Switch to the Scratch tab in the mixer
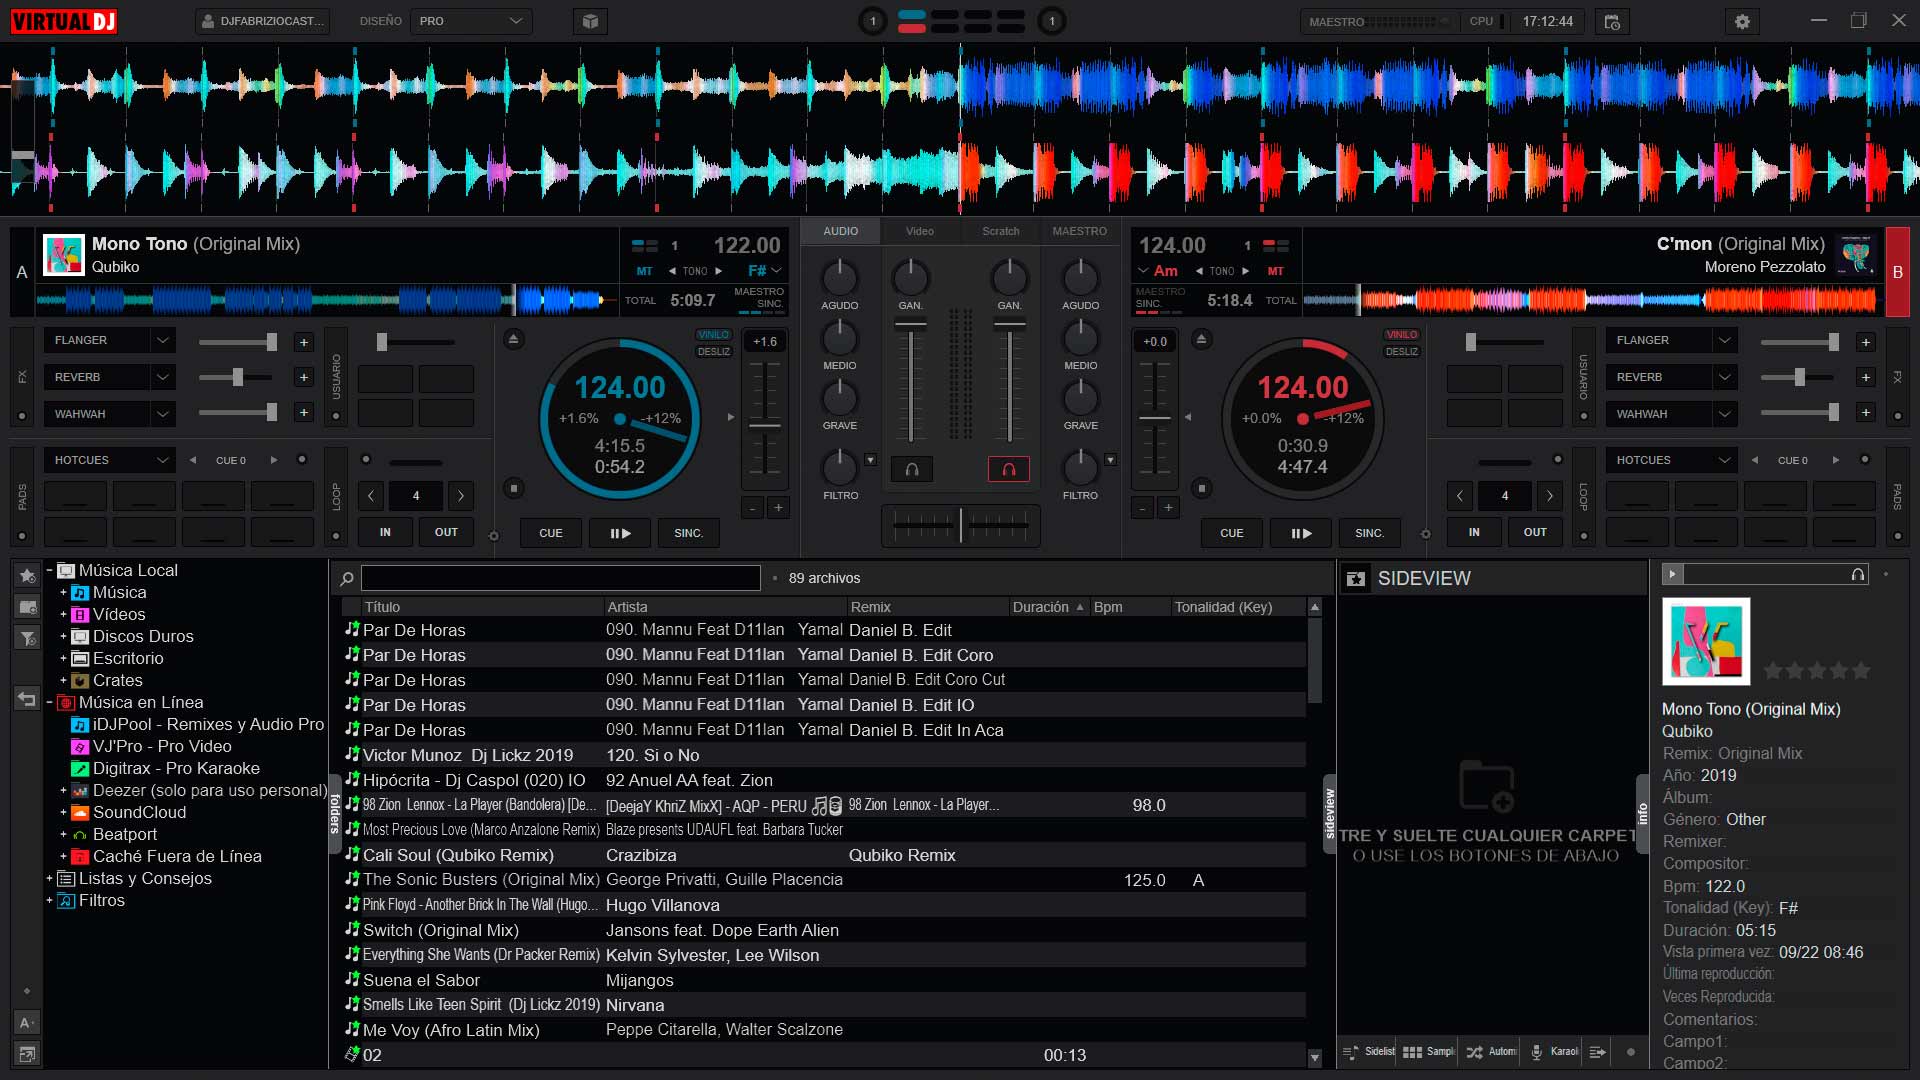Image resolution: width=1920 pixels, height=1080 pixels. tap(999, 230)
